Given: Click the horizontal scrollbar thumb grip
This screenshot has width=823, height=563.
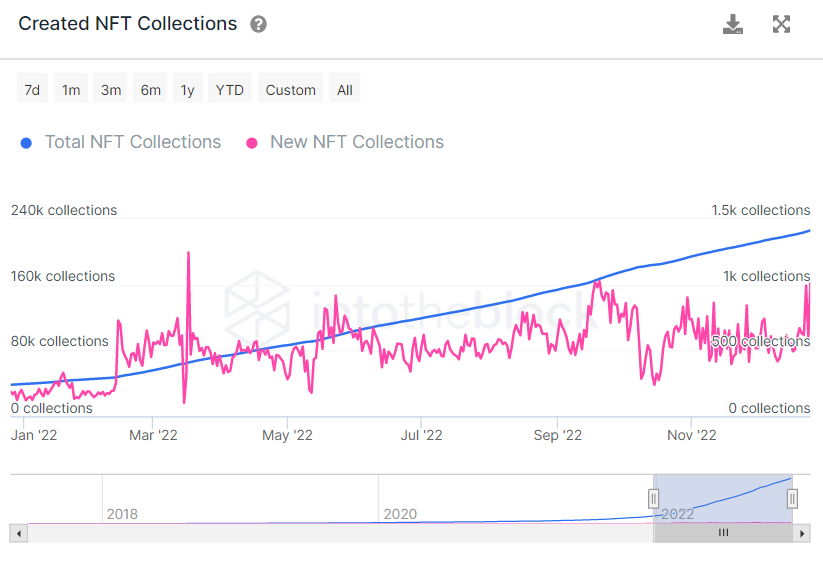Looking at the screenshot, I should (723, 533).
